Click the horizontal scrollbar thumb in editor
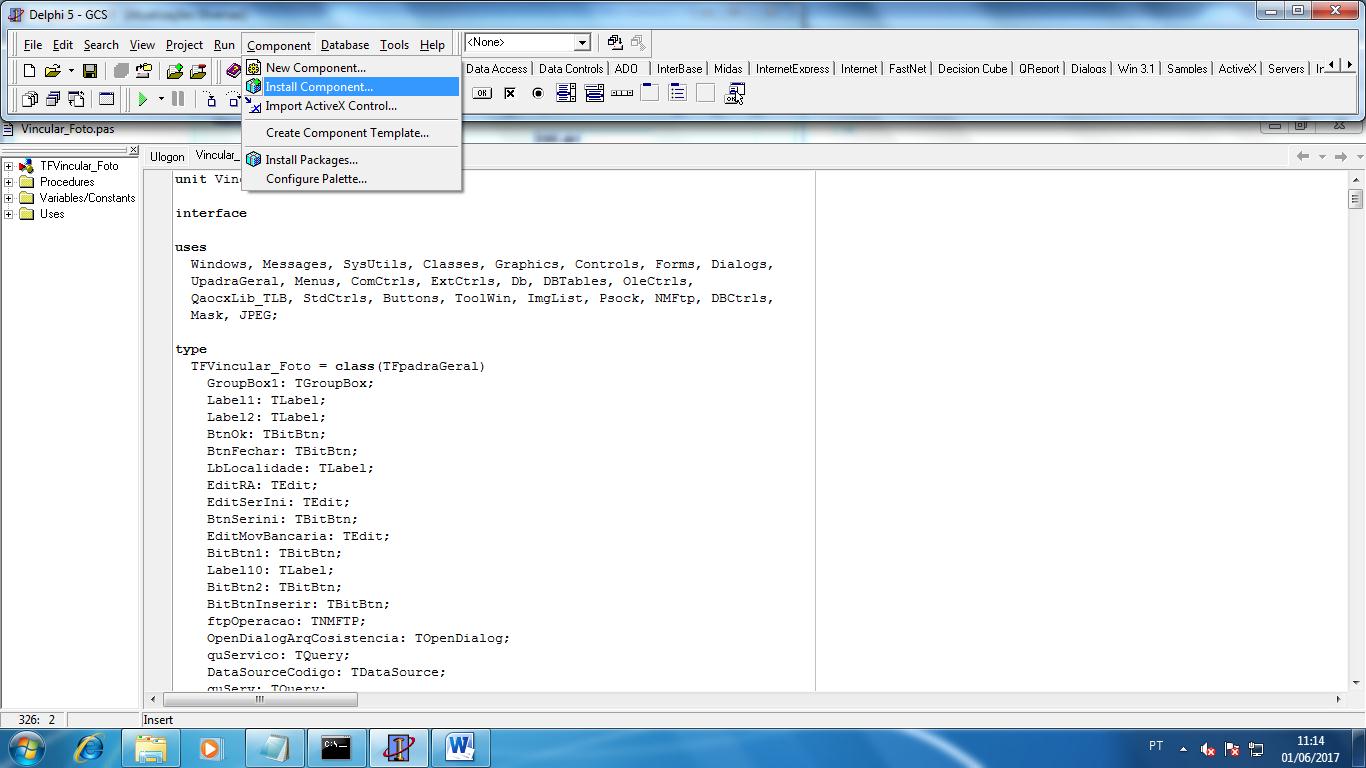 click(x=260, y=700)
